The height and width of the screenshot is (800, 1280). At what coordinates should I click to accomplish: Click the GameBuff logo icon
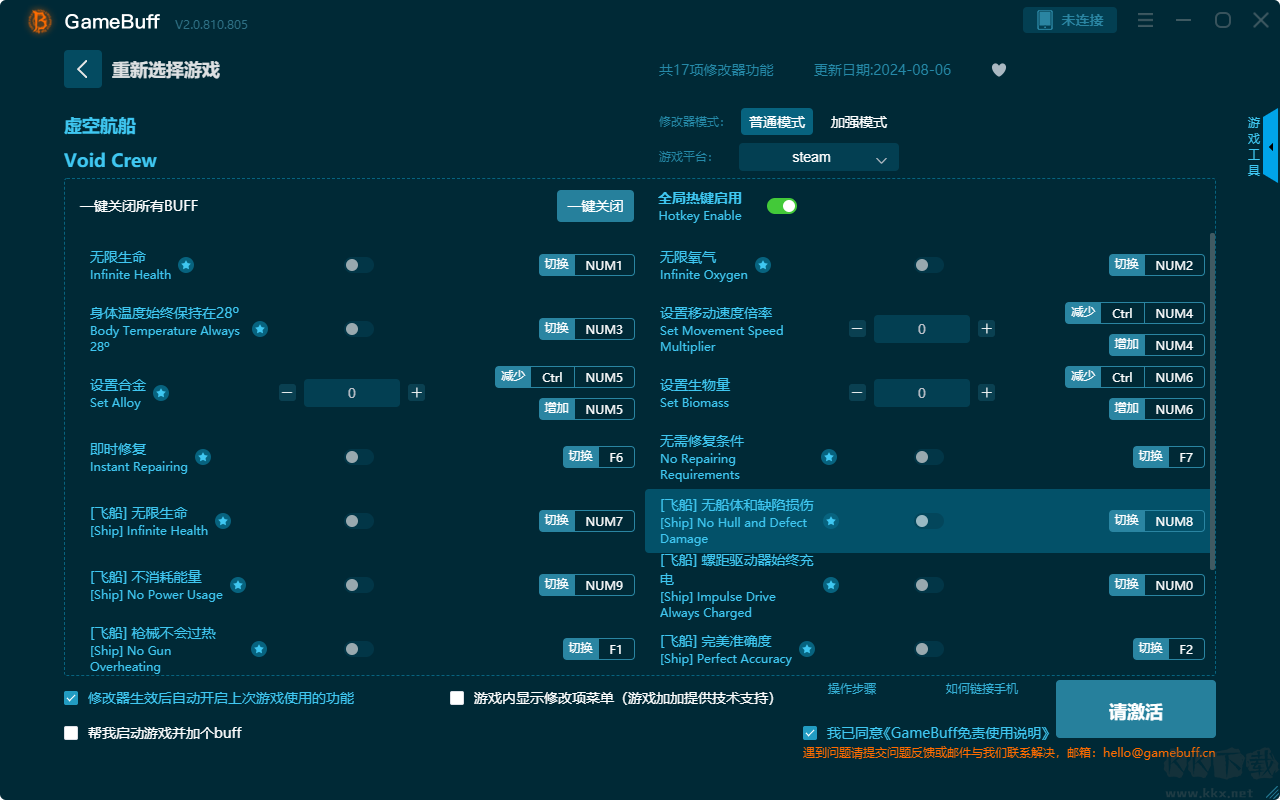click(40, 21)
